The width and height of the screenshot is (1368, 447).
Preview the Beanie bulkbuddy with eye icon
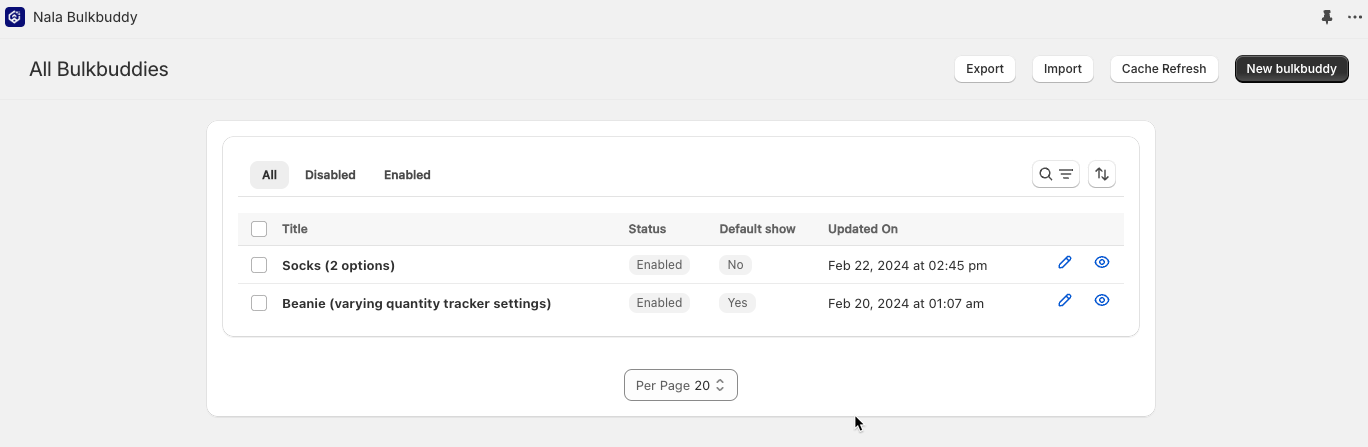coord(1101,300)
